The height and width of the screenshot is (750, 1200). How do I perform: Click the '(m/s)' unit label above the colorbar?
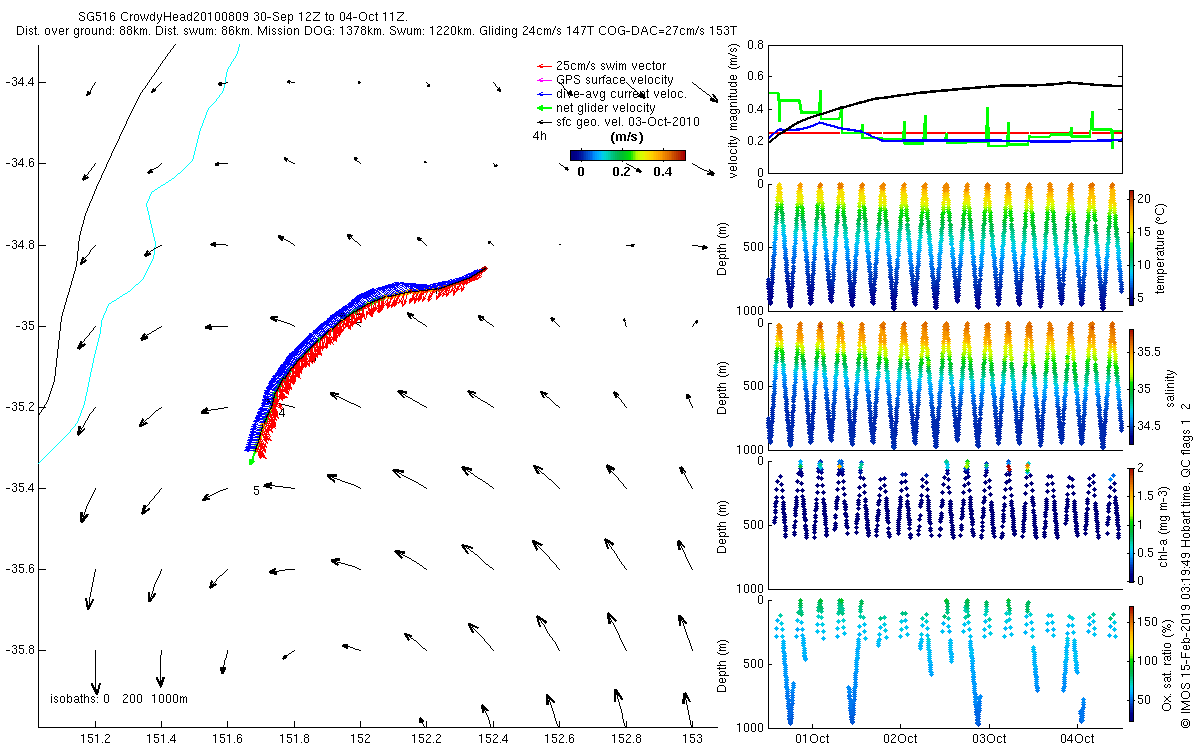point(626,137)
